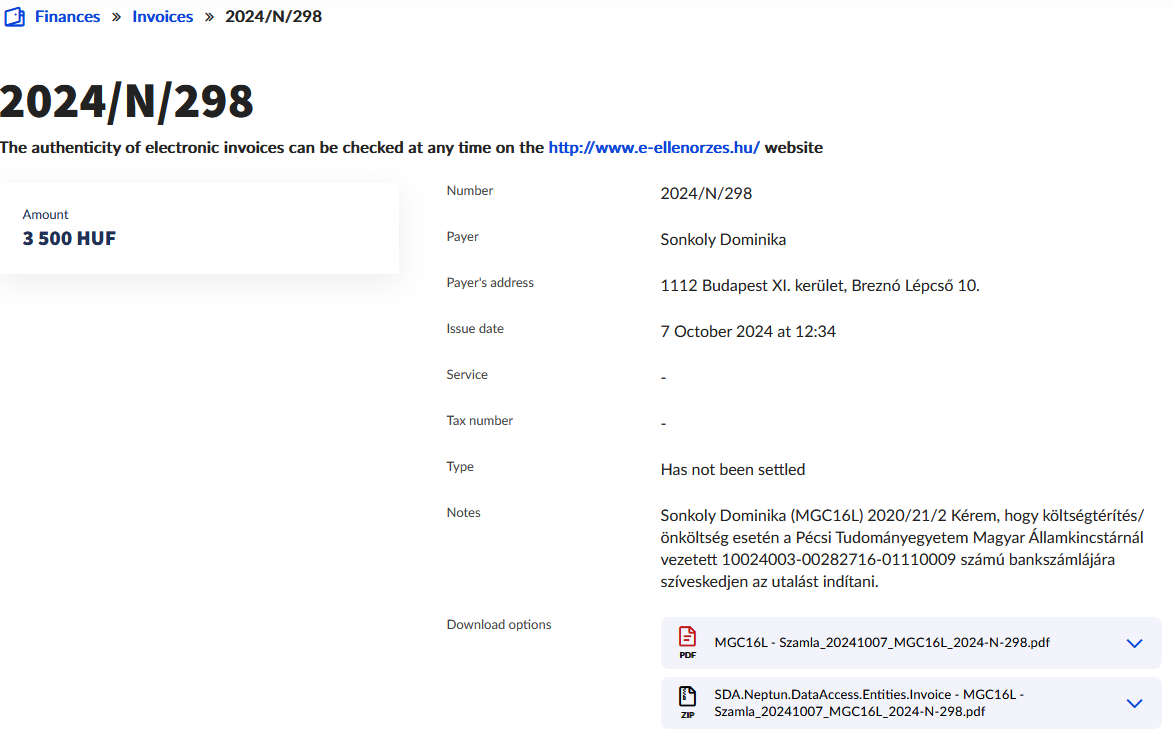Expand the PDF invoice download chevron
Image resolution: width=1173 pixels, height=736 pixels.
point(1134,643)
